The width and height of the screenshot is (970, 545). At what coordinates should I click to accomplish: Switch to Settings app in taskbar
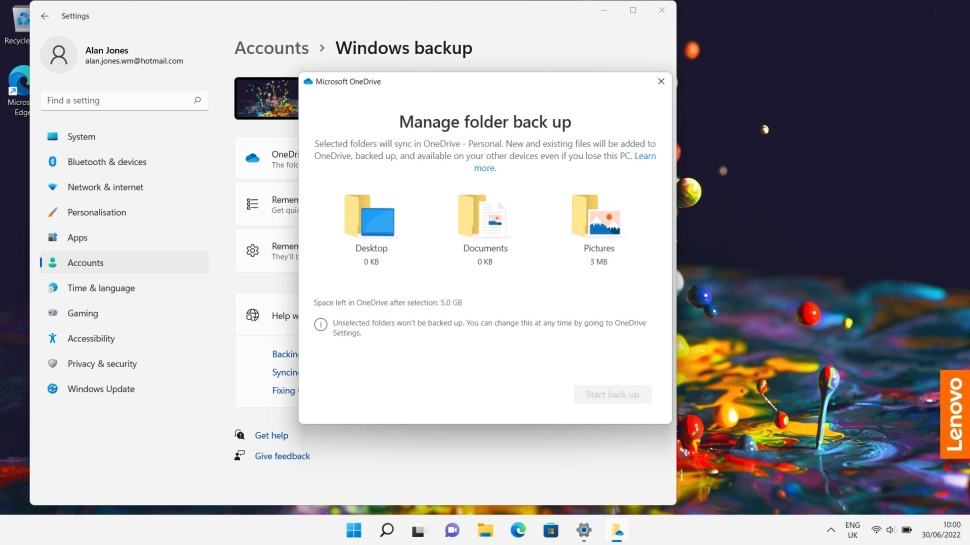point(583,530)
